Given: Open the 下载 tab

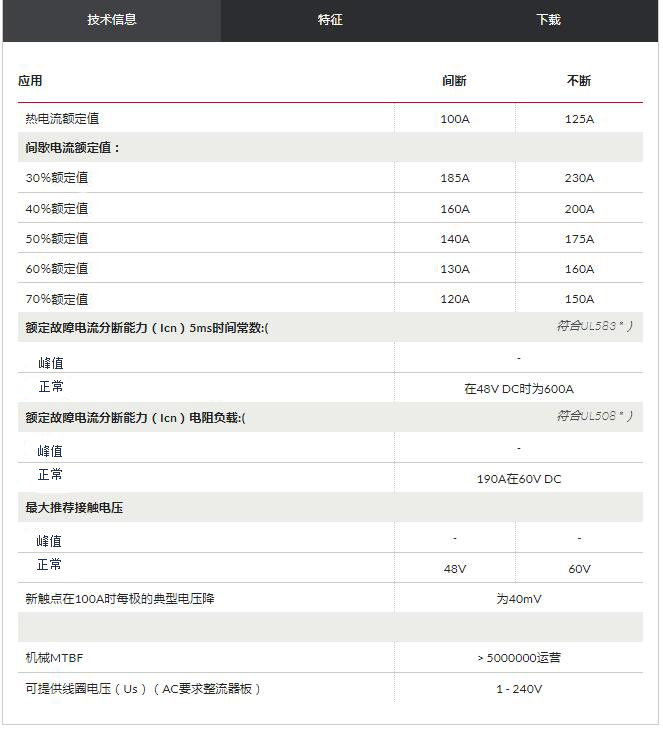Looking at the screenshot, I should (548, 20).
